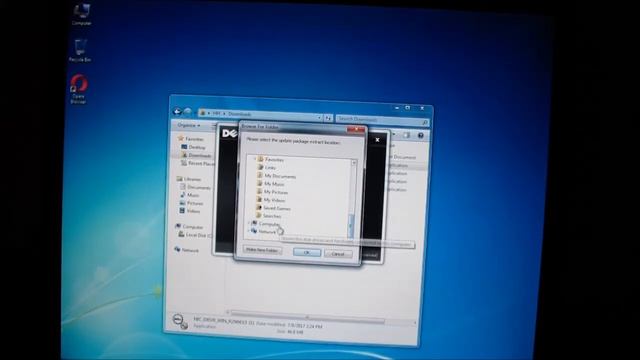
Task: Select Computer in Explorer sidebar
Action: (x=189, y=227)
